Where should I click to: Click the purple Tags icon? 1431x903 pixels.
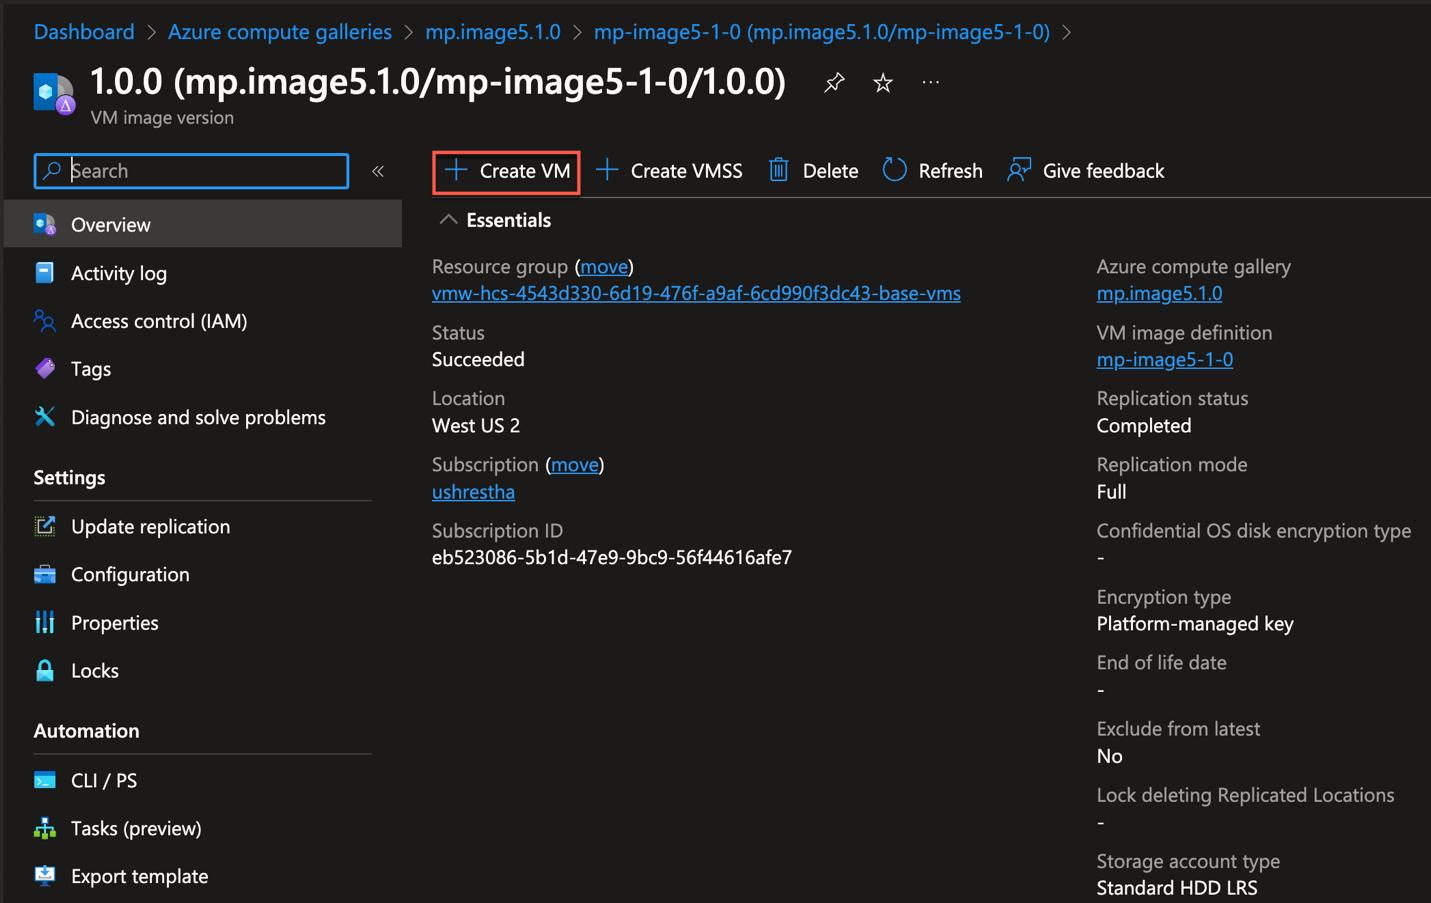(x=45, y=369)
